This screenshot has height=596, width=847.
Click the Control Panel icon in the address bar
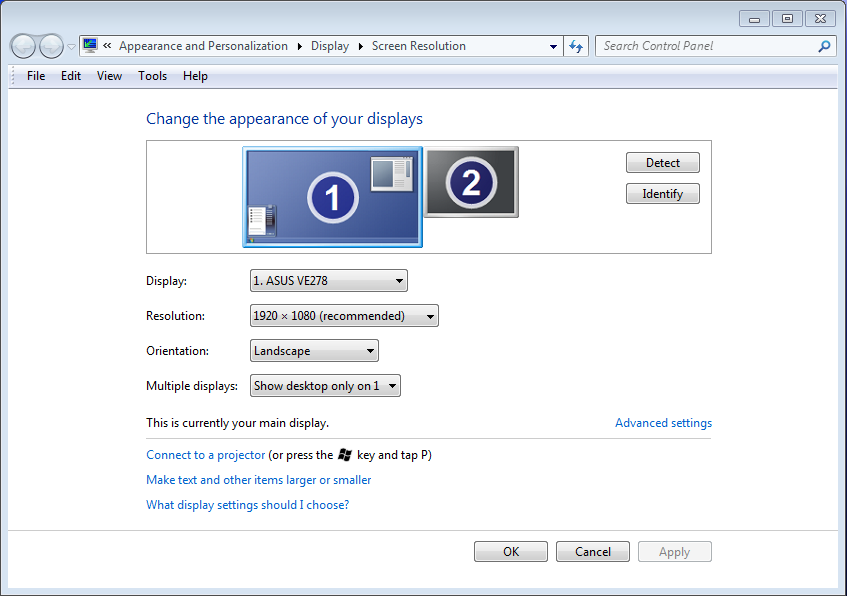click(x=89, y=45)
